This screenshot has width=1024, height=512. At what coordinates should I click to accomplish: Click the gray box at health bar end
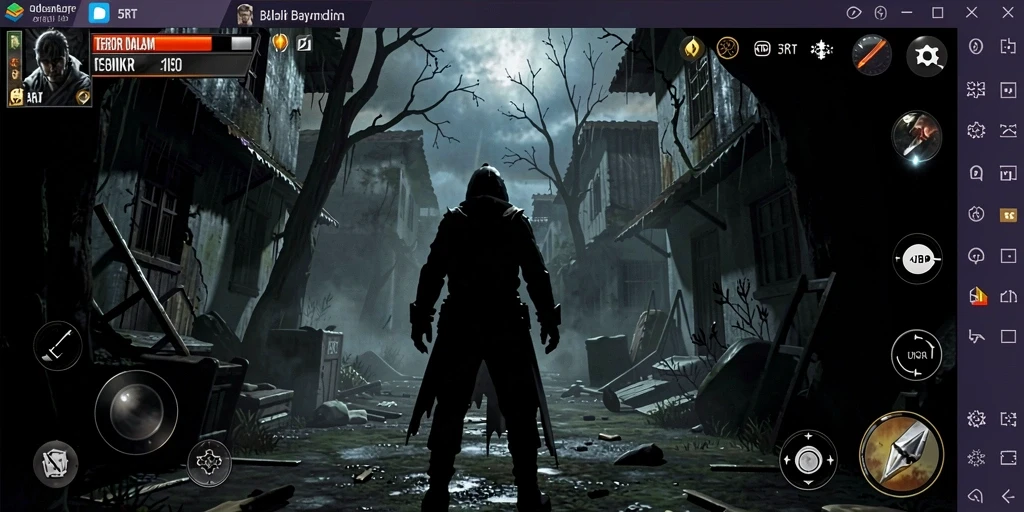[242, 44]
